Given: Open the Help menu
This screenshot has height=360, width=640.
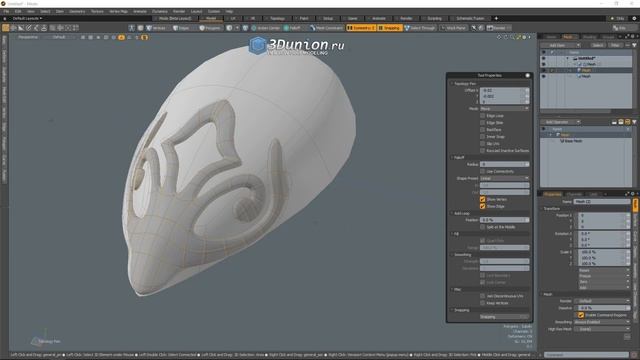Looking at the screenshot, I should tap(229, 11).
